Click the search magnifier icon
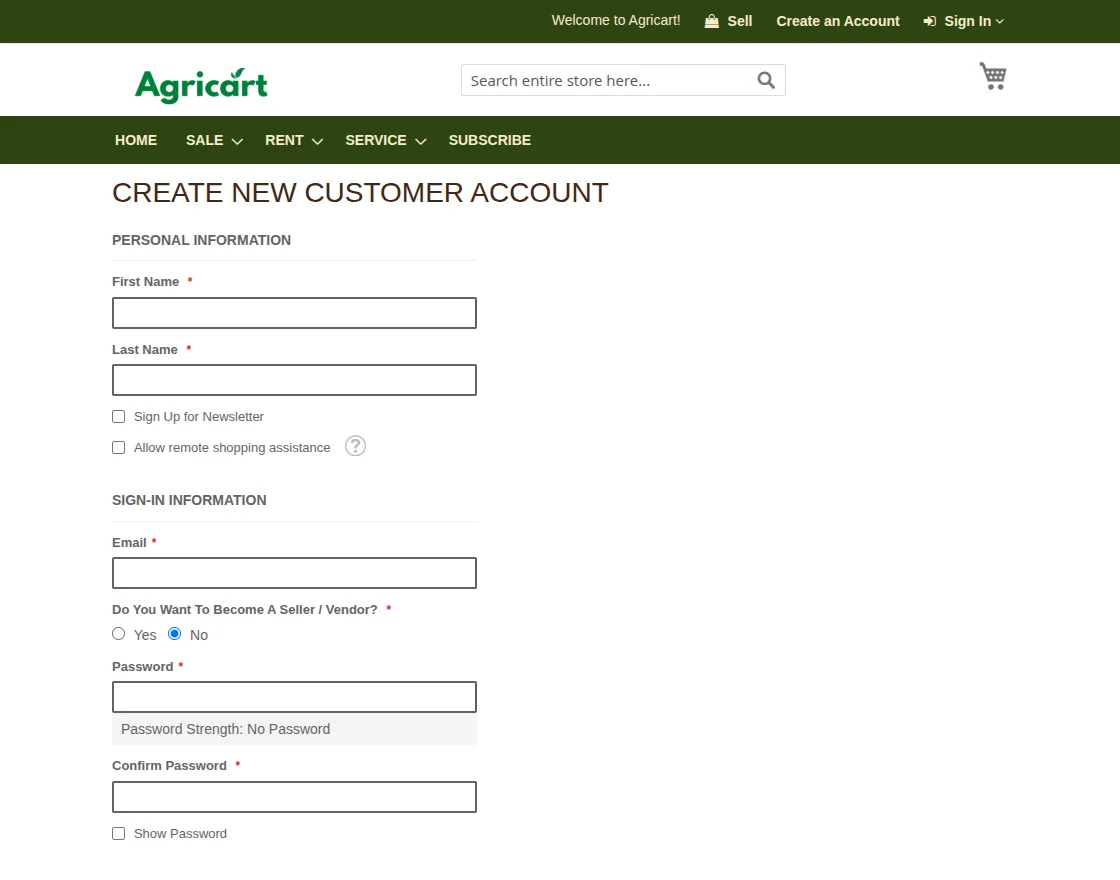1120x880 pixels. [765, 80]
